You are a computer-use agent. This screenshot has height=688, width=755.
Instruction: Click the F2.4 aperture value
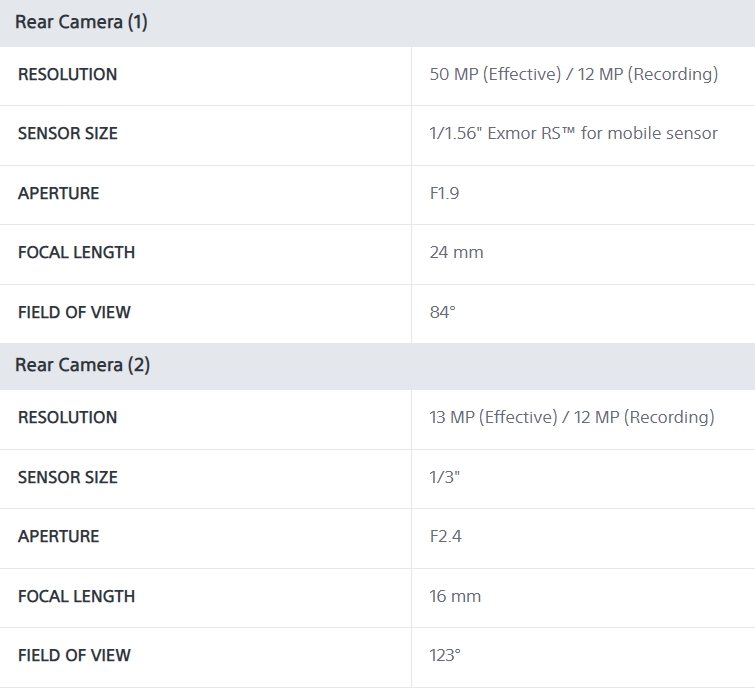(x=445, y=536)
